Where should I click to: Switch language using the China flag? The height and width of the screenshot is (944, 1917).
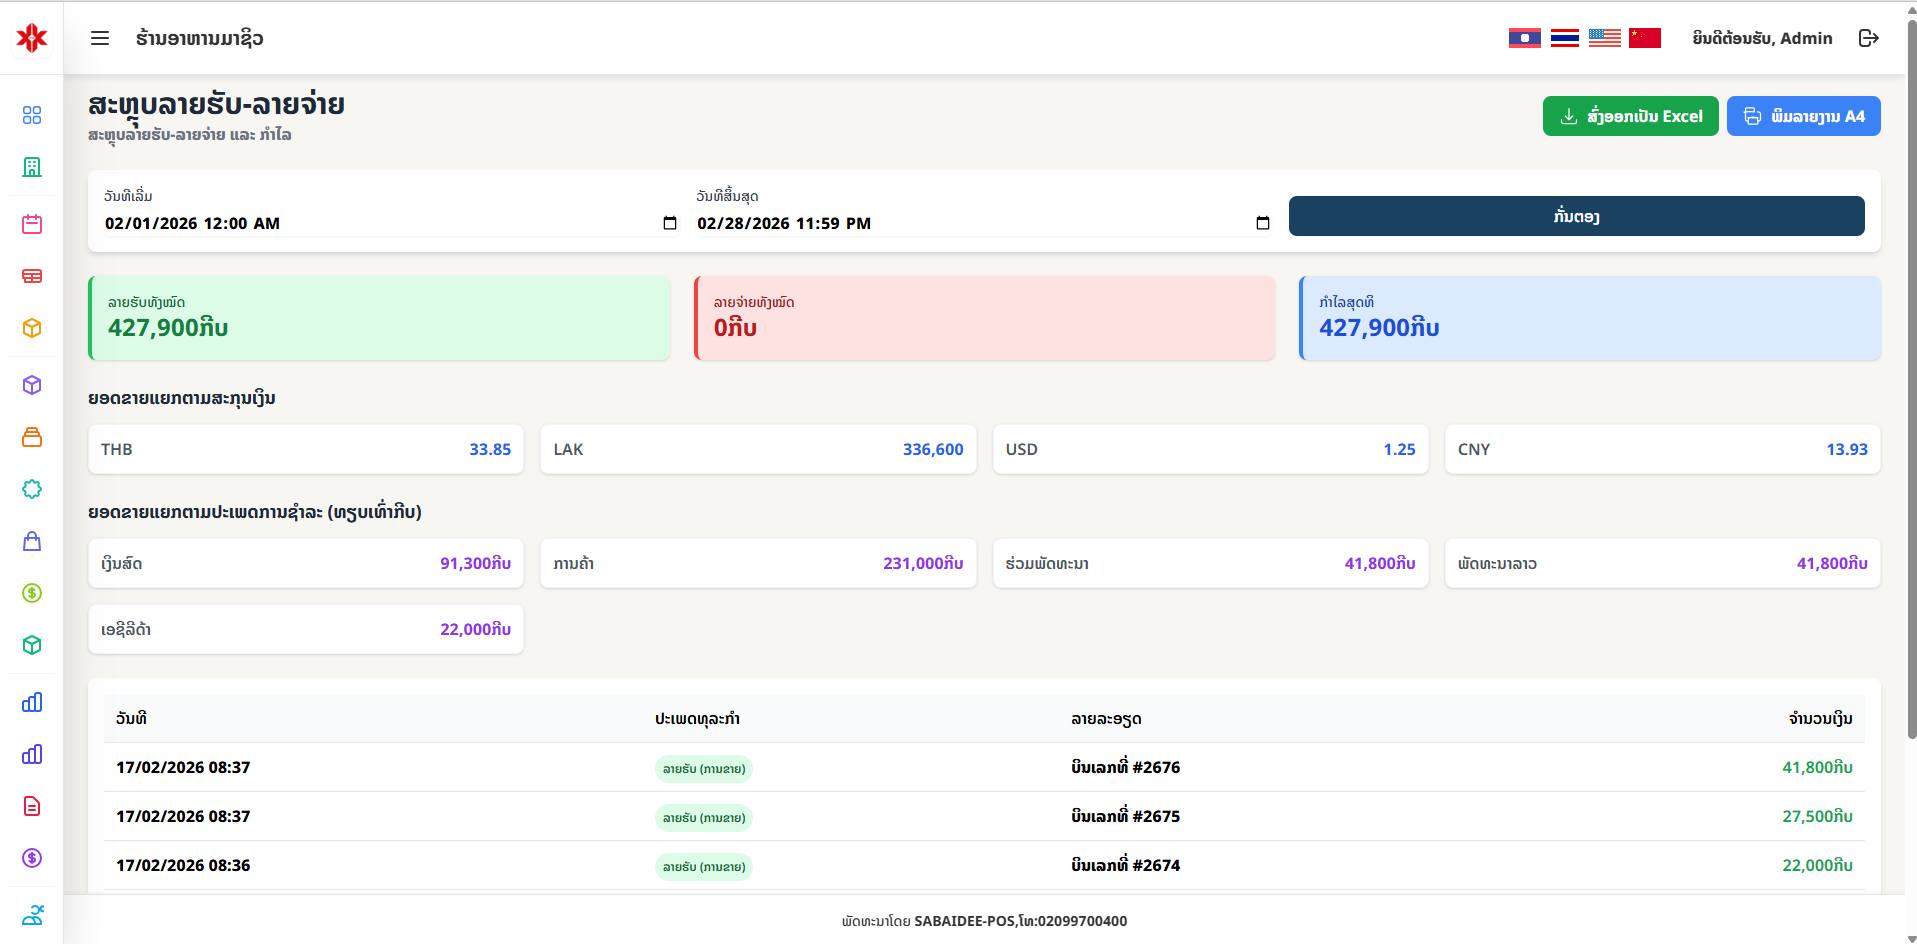(1644, 38)
